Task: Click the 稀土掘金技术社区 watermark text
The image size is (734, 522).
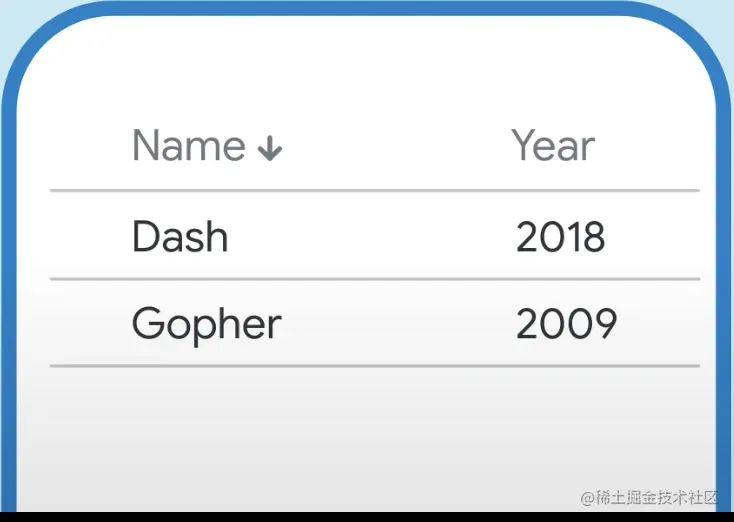Action: click(x=657, y=497)
